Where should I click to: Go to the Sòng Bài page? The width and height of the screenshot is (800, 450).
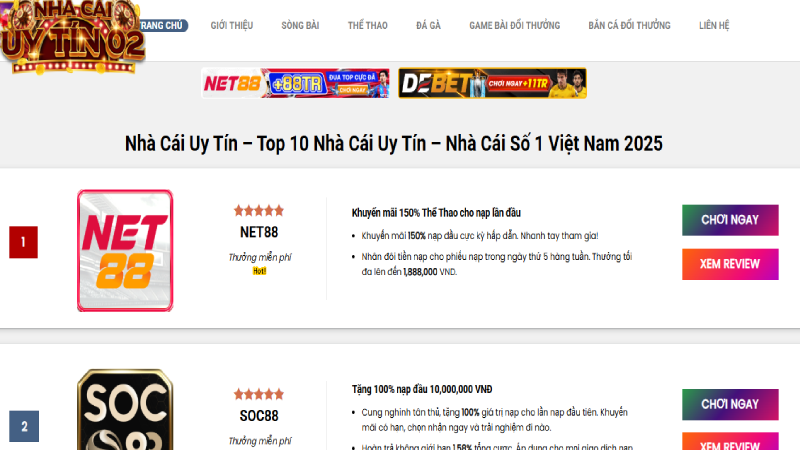(x=300, y=26)
